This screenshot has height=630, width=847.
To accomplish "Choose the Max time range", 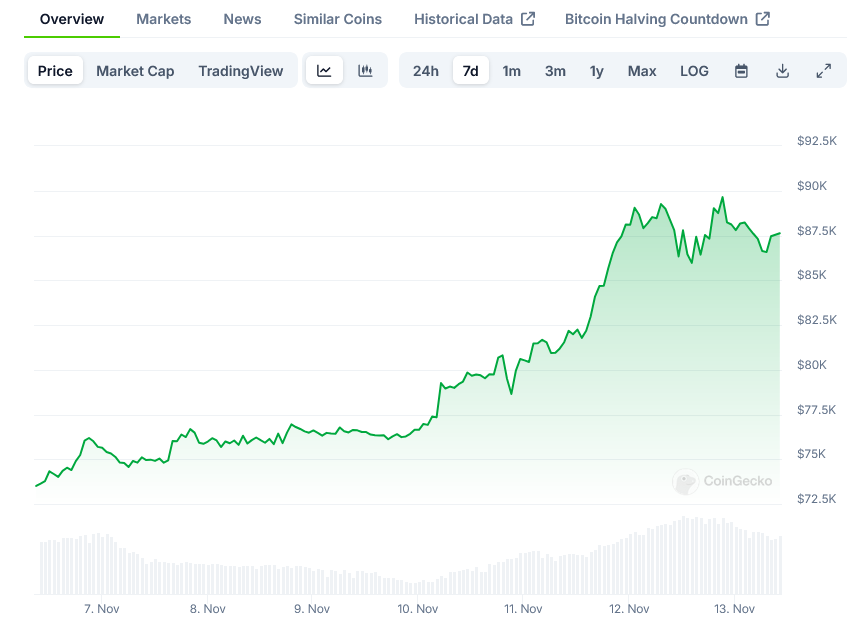I will 642,71.
